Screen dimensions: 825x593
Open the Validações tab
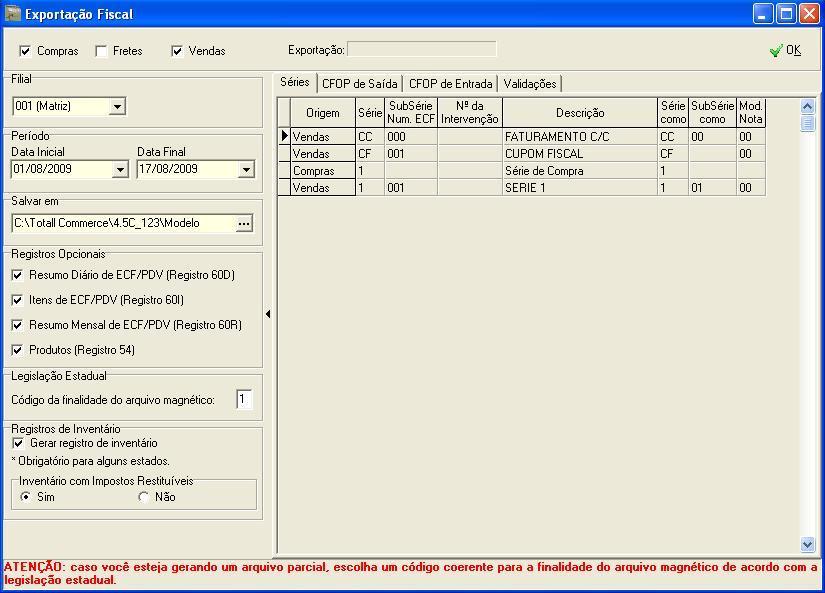pos(529,84)
